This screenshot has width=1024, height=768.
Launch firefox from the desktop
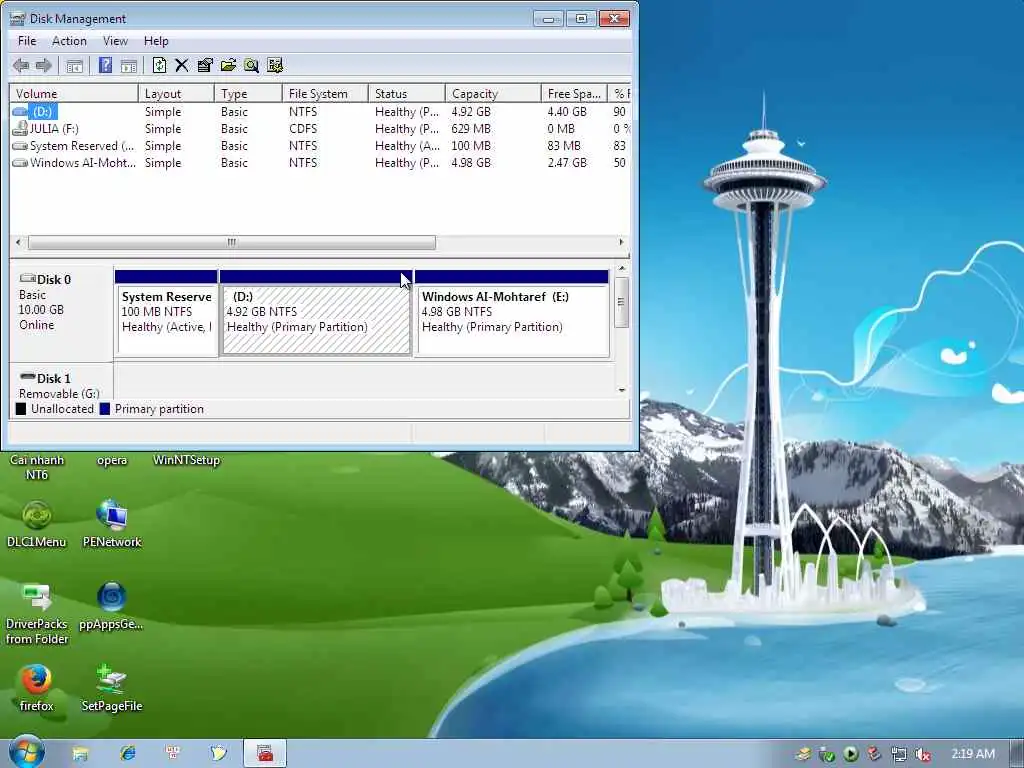click(x=36, y=688)
